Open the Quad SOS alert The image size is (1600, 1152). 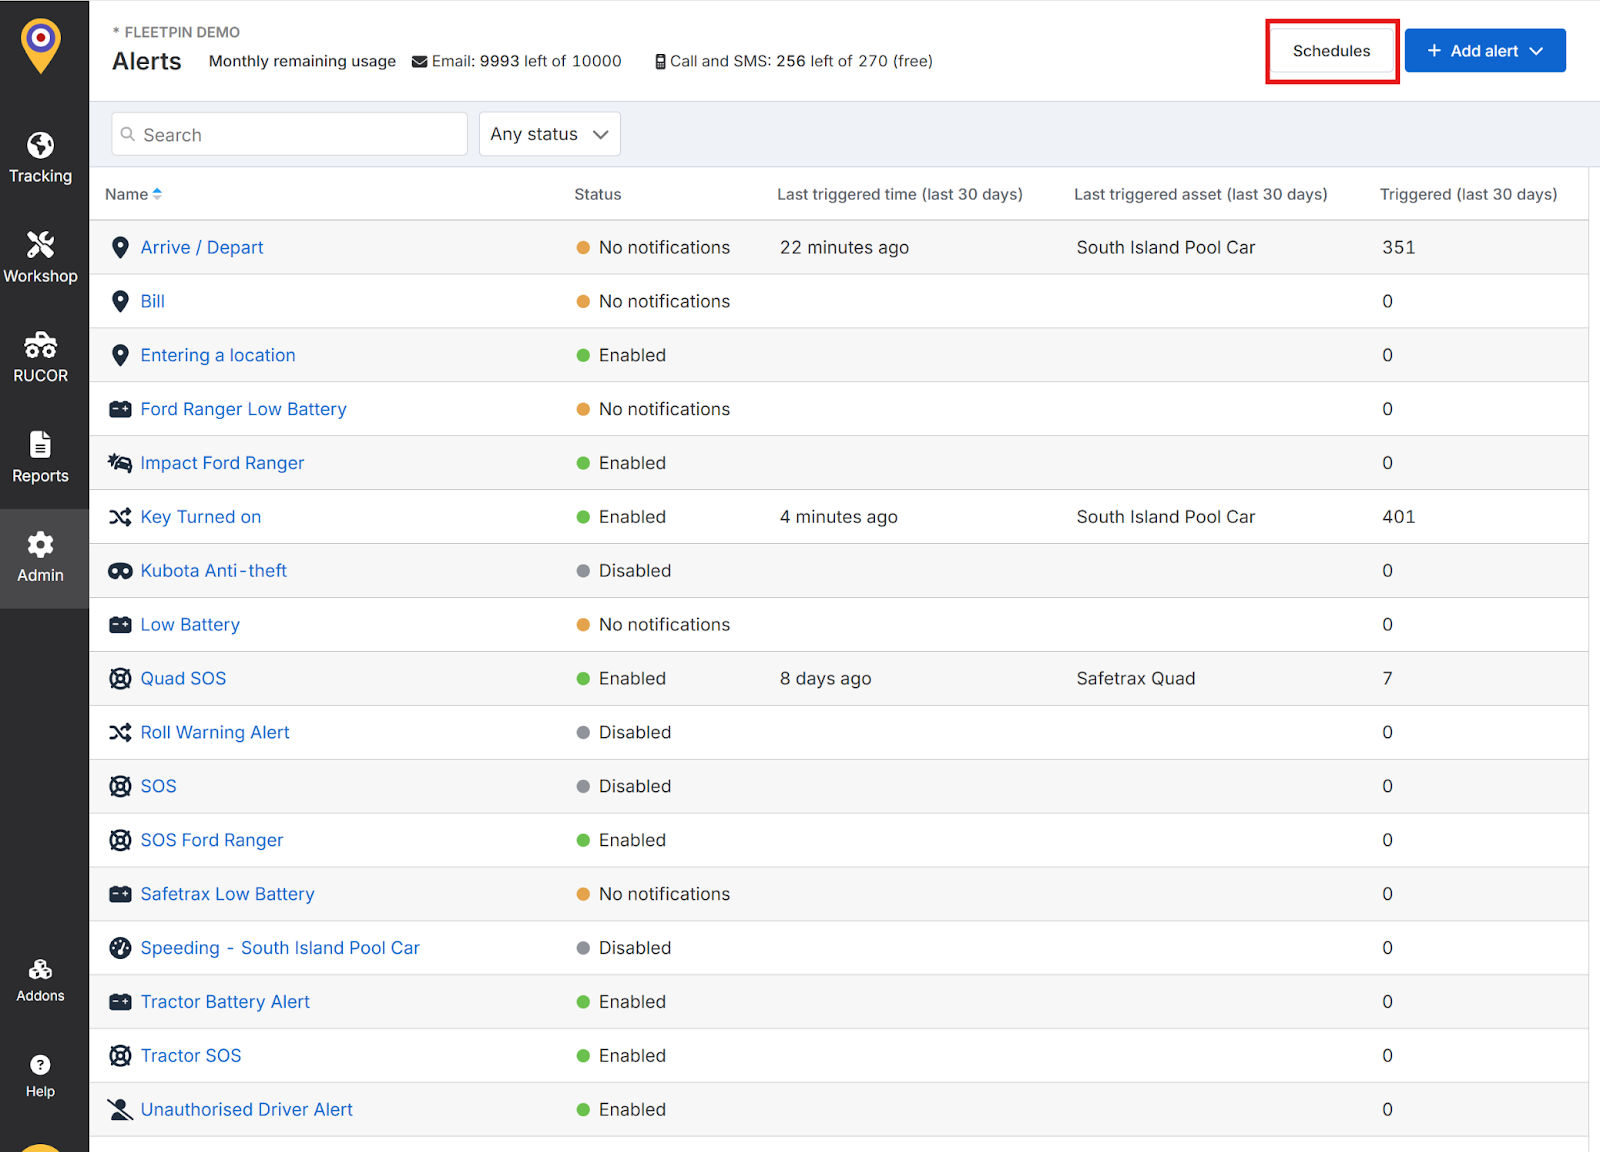pos(183,679)
